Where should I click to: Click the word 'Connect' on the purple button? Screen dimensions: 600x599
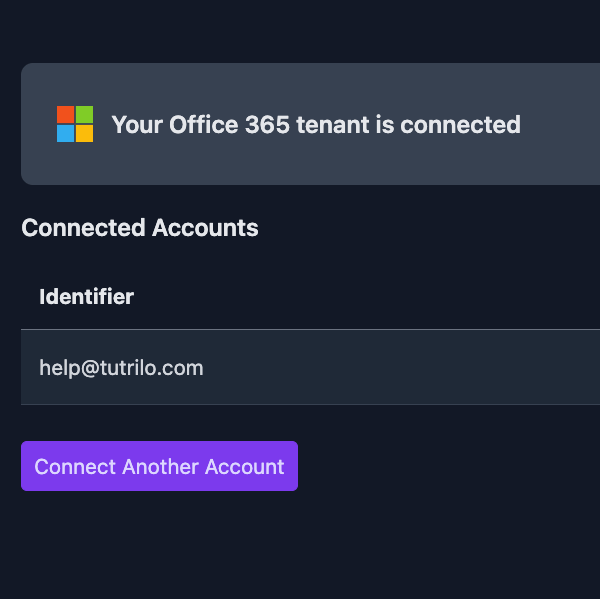coord(75,467)
